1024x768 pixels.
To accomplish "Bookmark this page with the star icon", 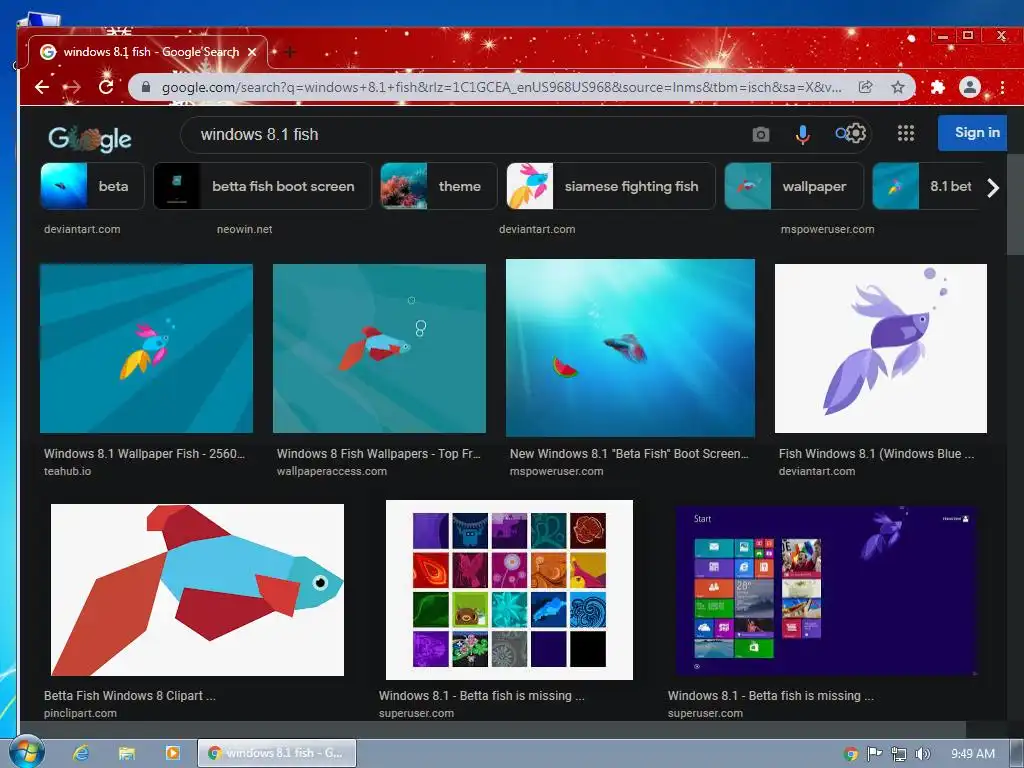I will coord(898,87).
